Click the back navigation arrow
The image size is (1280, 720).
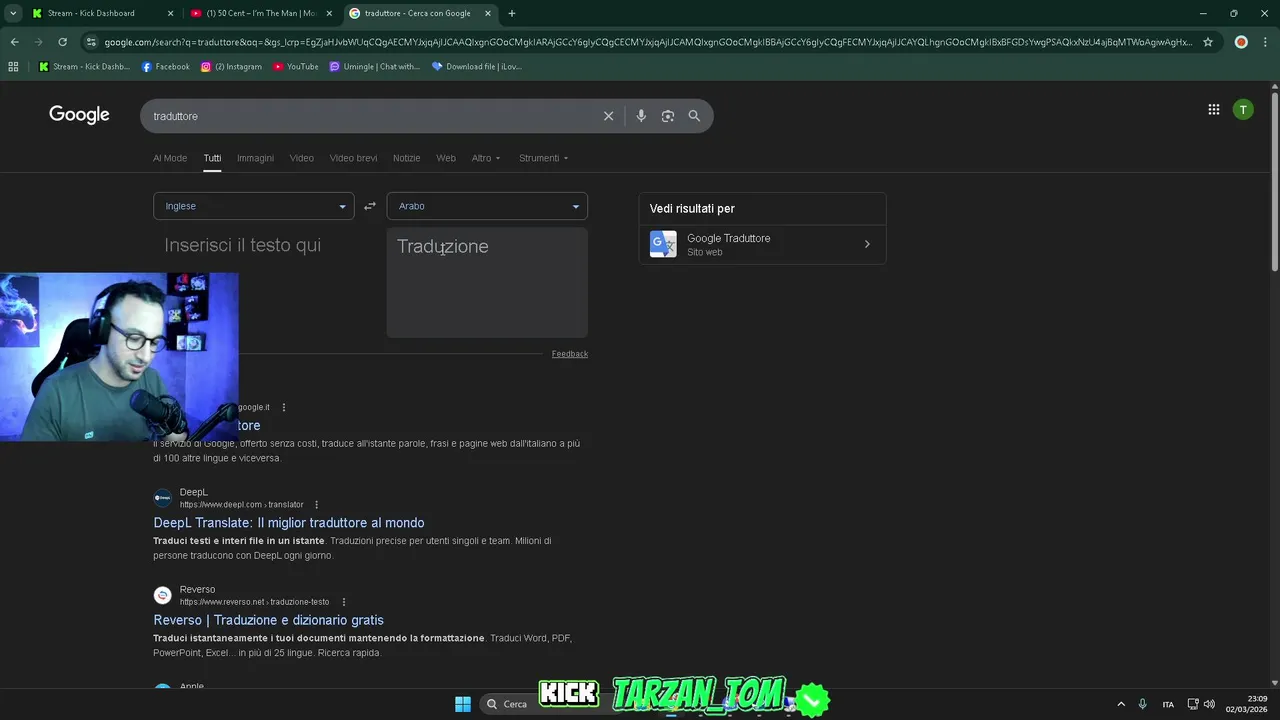14,42
